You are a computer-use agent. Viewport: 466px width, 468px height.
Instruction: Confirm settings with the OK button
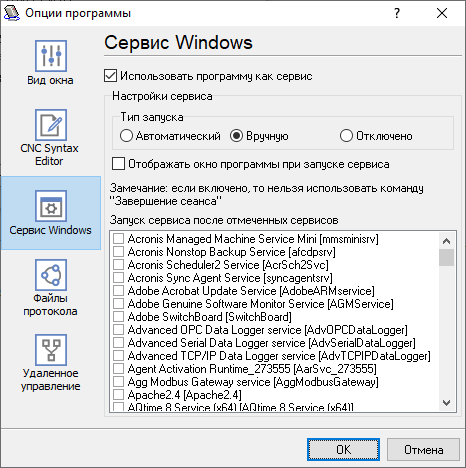343,450
